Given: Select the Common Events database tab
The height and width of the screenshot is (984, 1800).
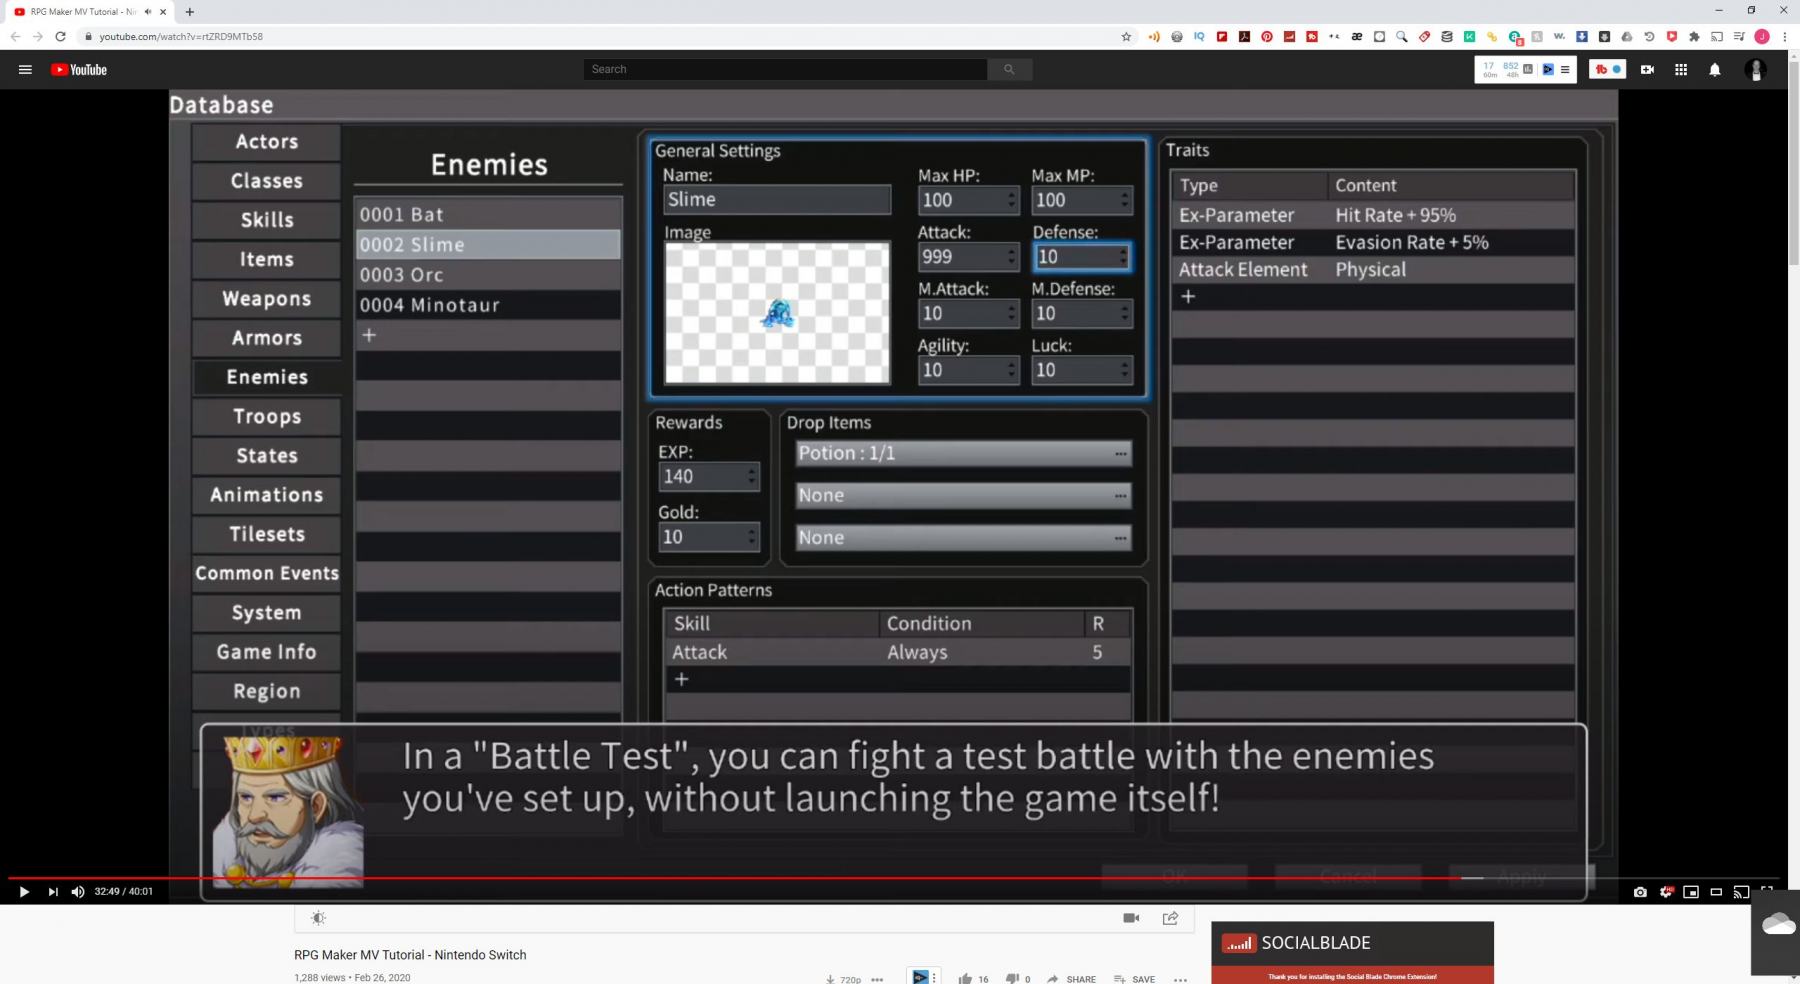Looking at the screenshot, I should (x=267, y=574).
